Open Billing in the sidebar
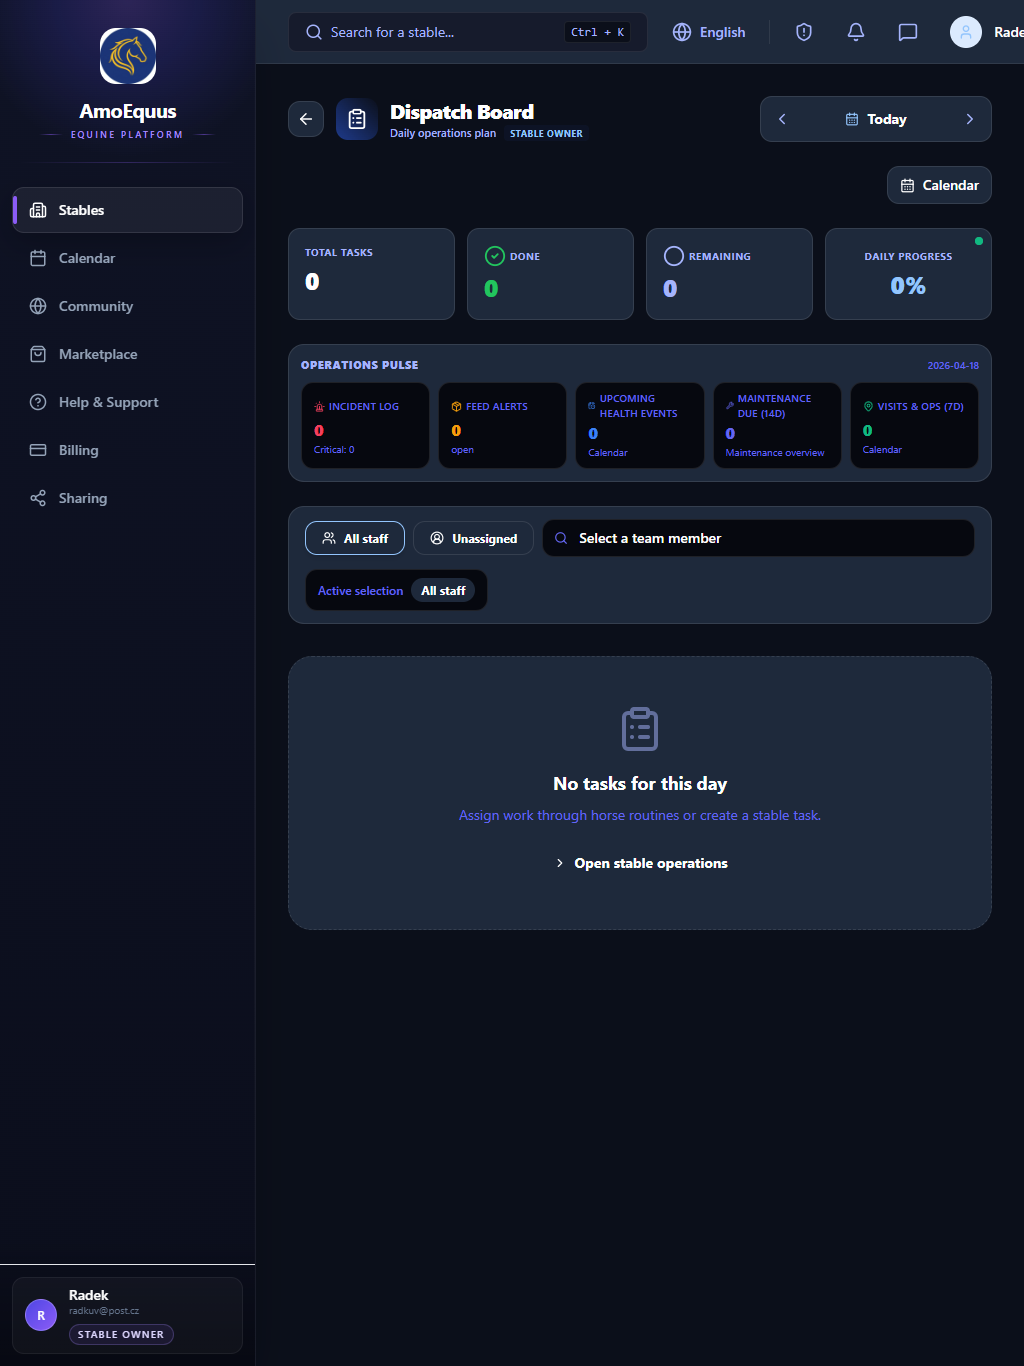 [78, 450]
